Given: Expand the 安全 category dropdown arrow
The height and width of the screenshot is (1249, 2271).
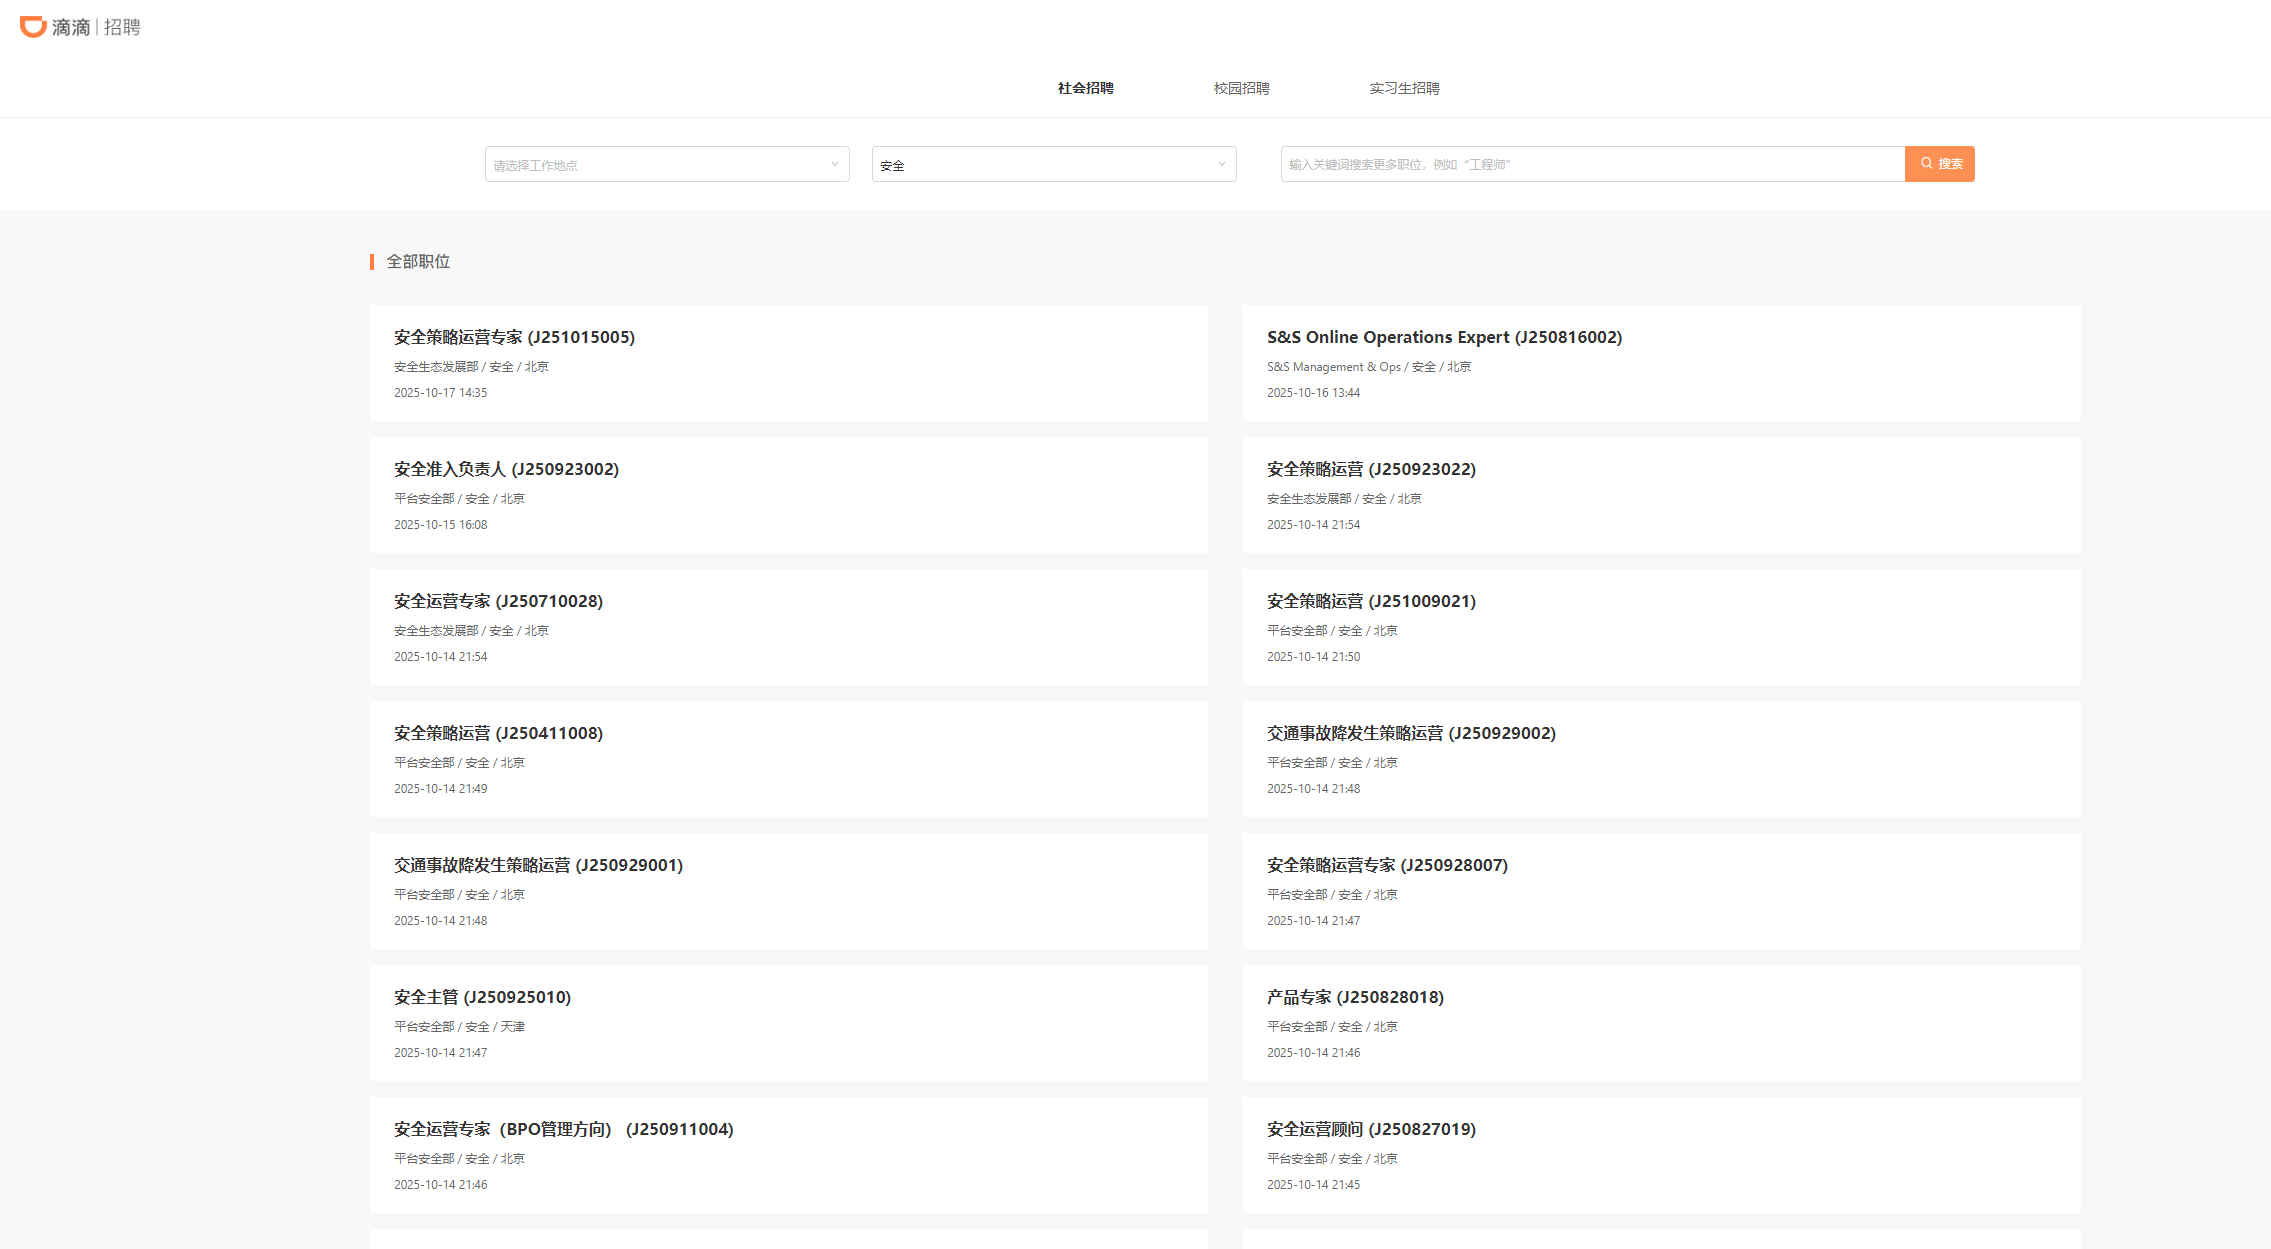Looking at the screenshot, I should click(1221, 165).
